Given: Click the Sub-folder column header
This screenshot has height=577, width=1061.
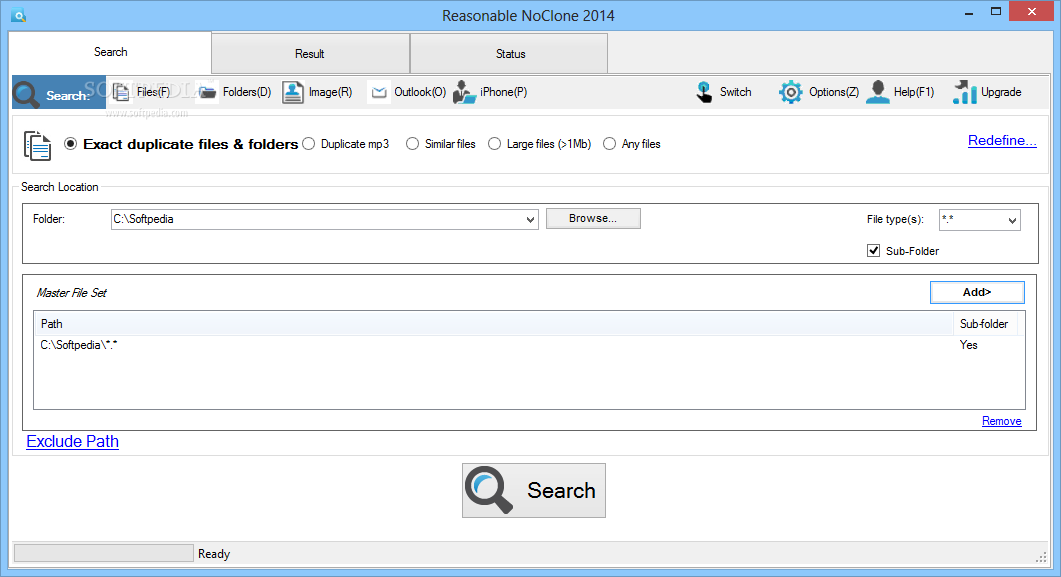Looking at the screenshot, I should pos(985,324).
